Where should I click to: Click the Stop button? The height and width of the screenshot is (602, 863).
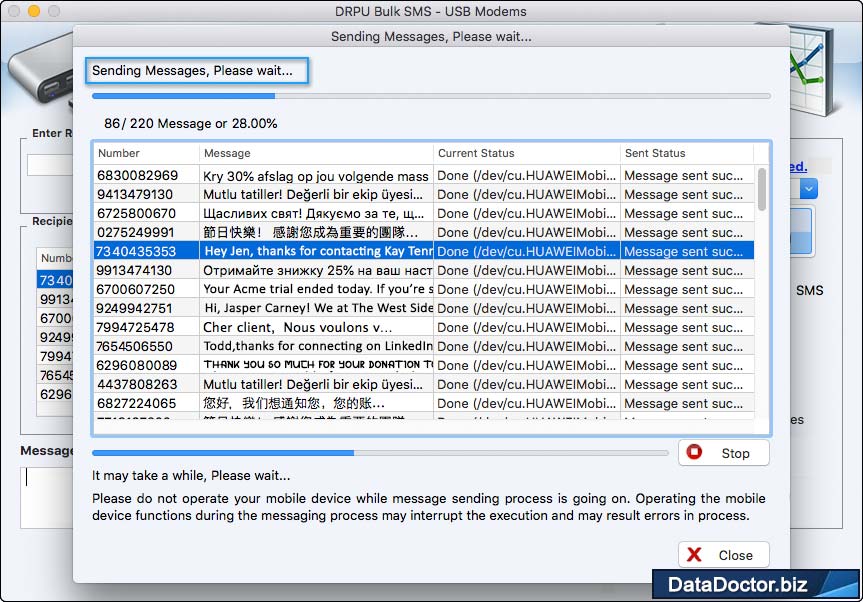pos(723,453)
